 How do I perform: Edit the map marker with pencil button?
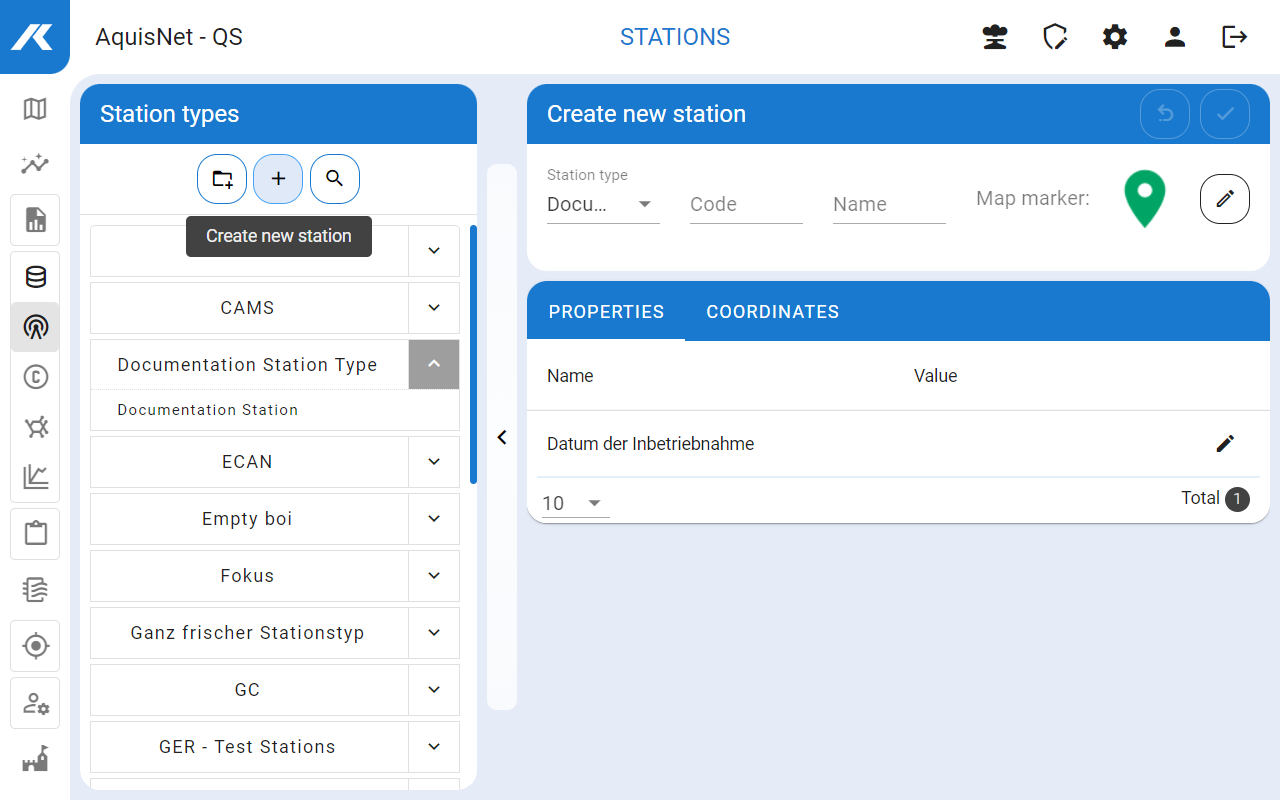click(1224, 199)
